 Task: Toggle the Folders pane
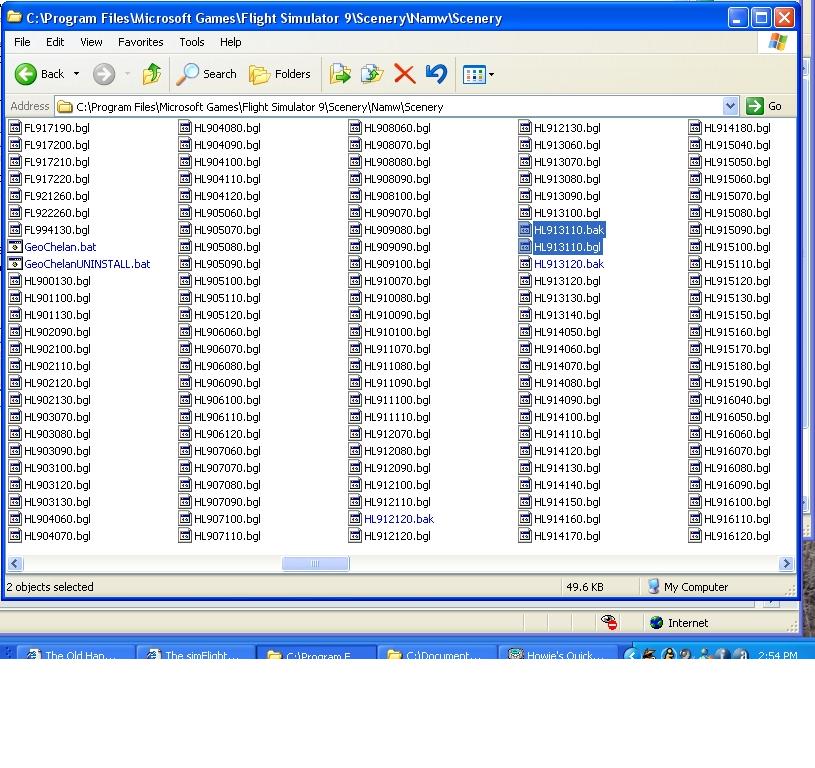[x=280, y=74]
